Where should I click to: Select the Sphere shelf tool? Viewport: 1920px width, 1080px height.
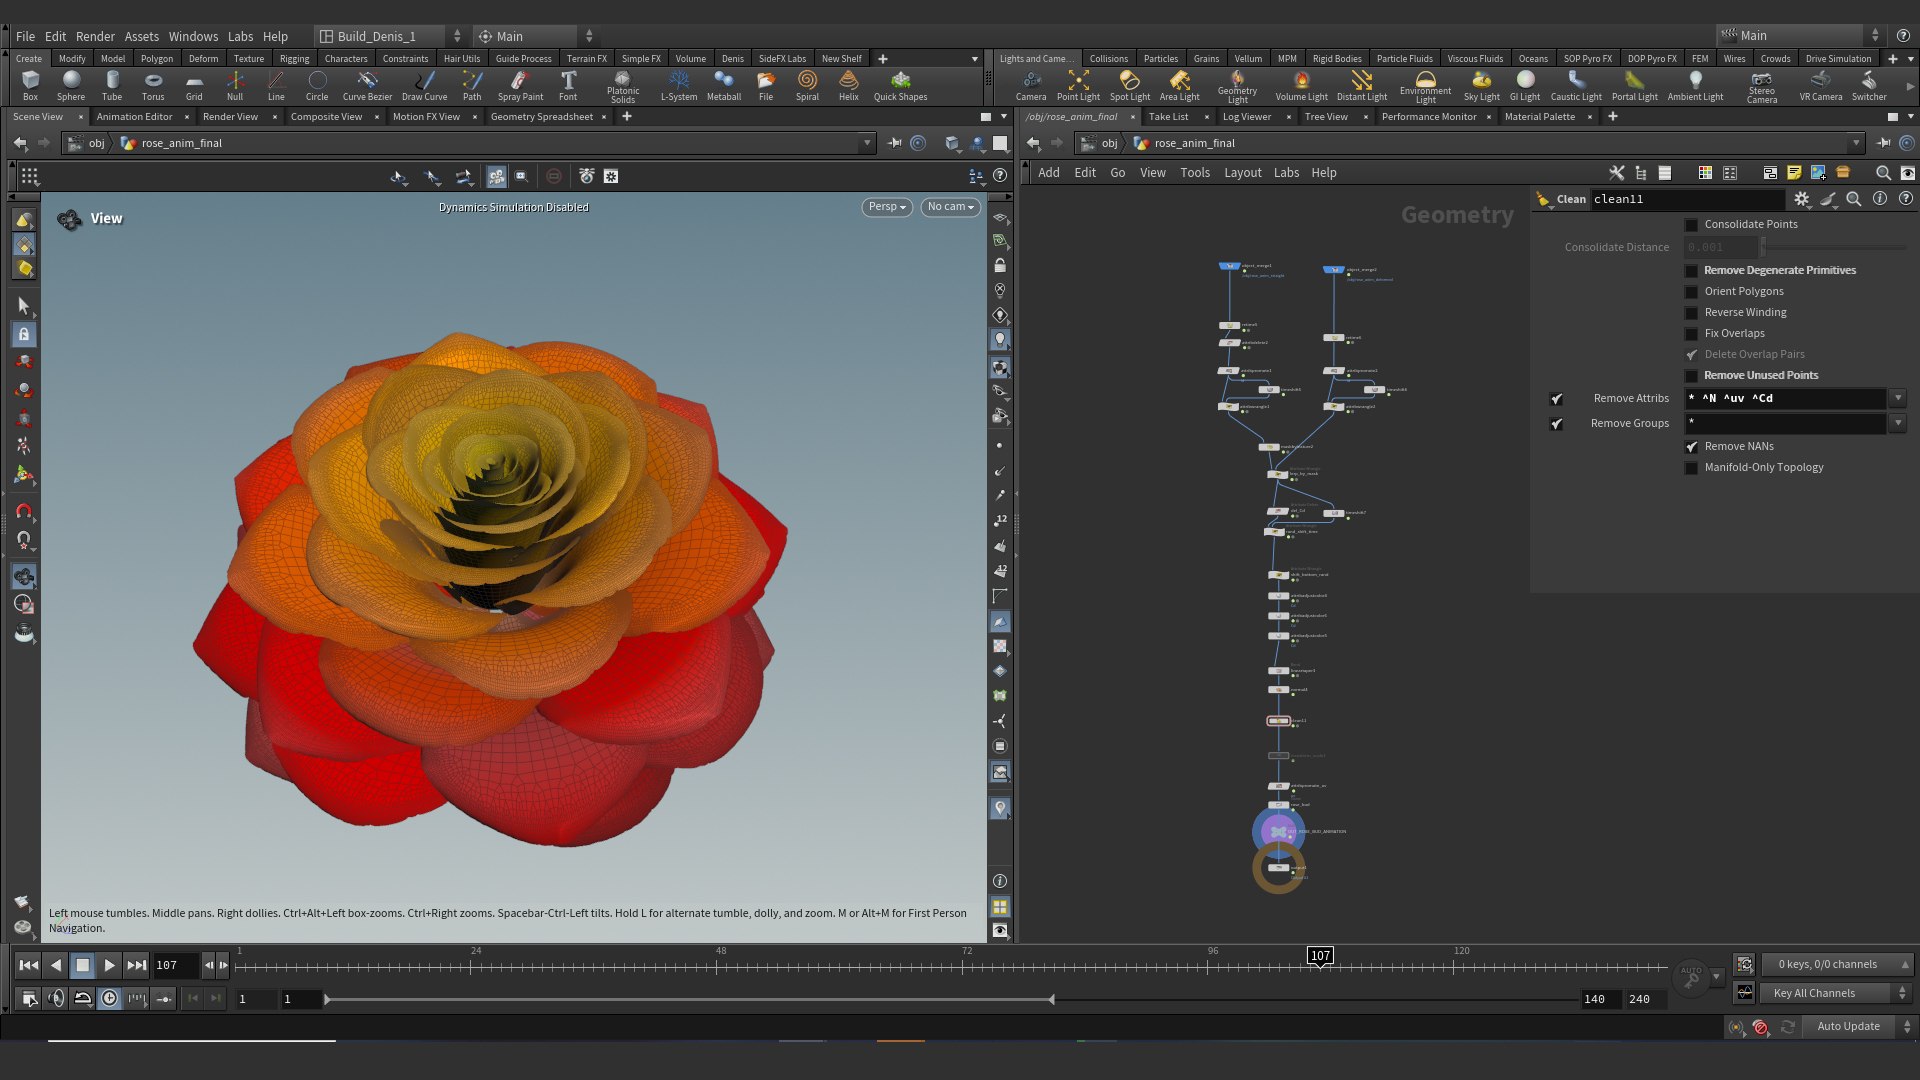pyautogui.click(x=71, y=85)
